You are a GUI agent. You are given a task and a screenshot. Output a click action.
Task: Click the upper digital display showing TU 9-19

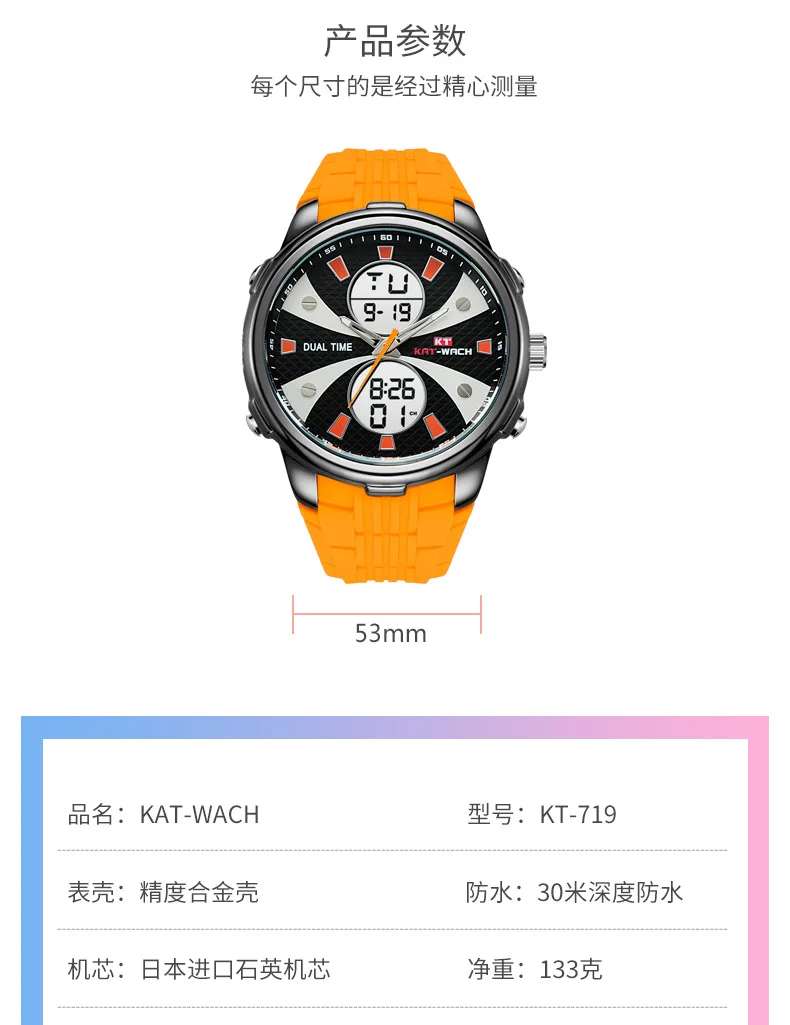coord(387,296)
